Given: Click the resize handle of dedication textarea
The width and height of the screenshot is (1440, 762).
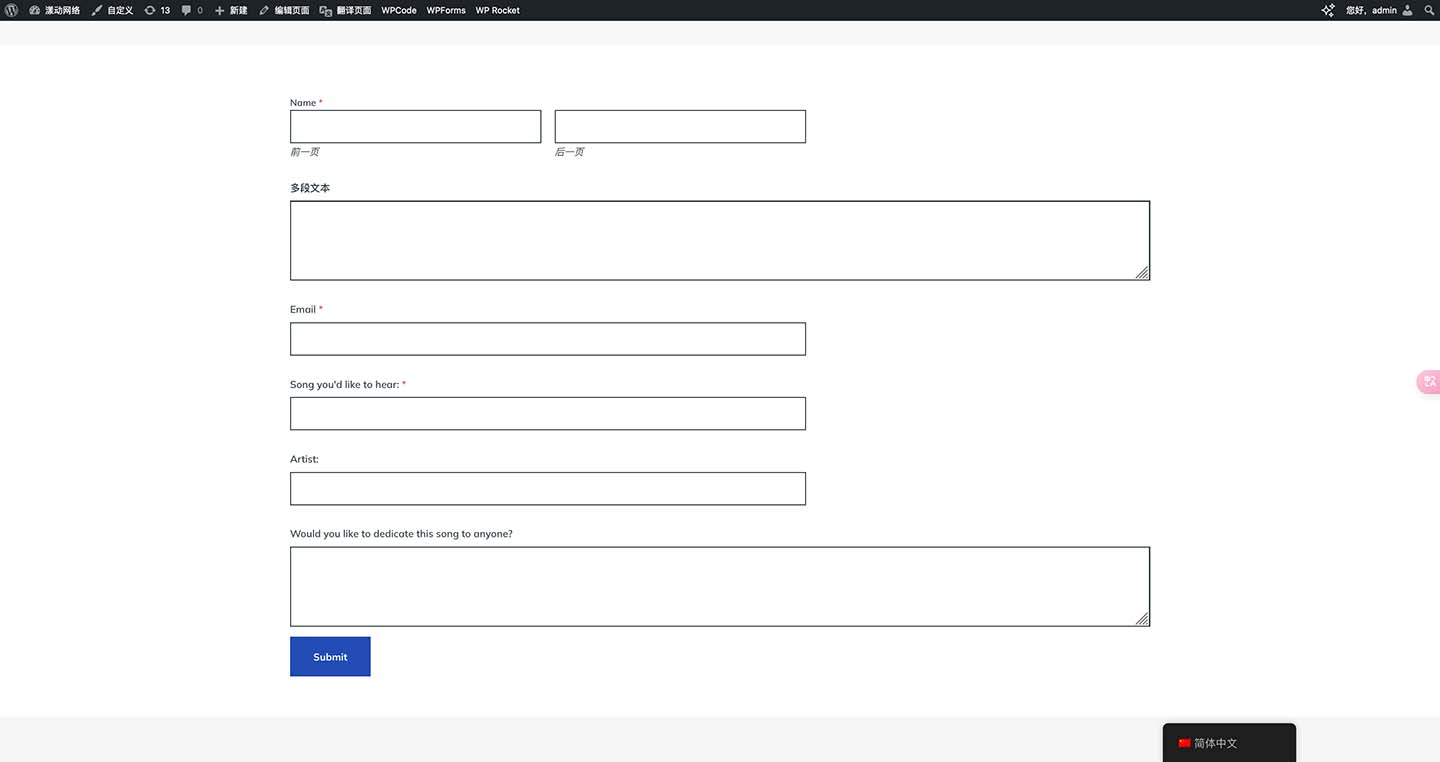Looking at the screenshot, I should point(1142,618).
